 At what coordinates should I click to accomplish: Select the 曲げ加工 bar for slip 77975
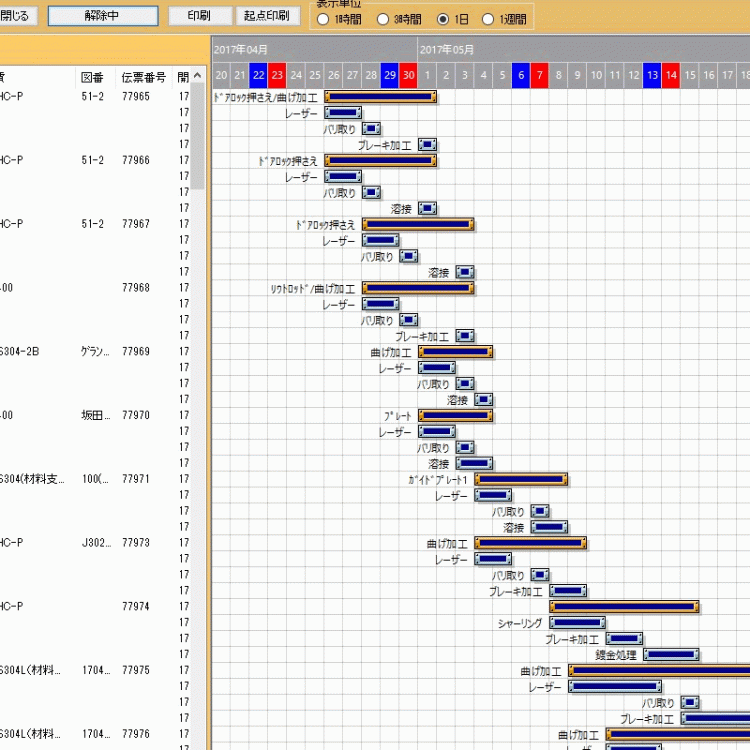[659, 671]
